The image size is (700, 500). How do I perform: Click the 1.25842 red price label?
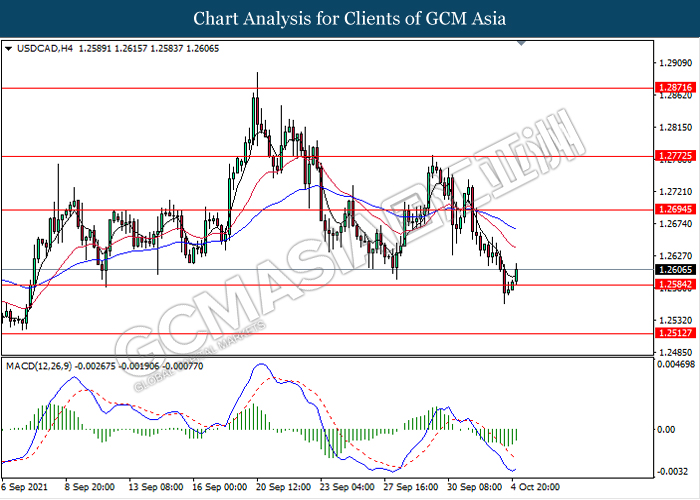675,284
